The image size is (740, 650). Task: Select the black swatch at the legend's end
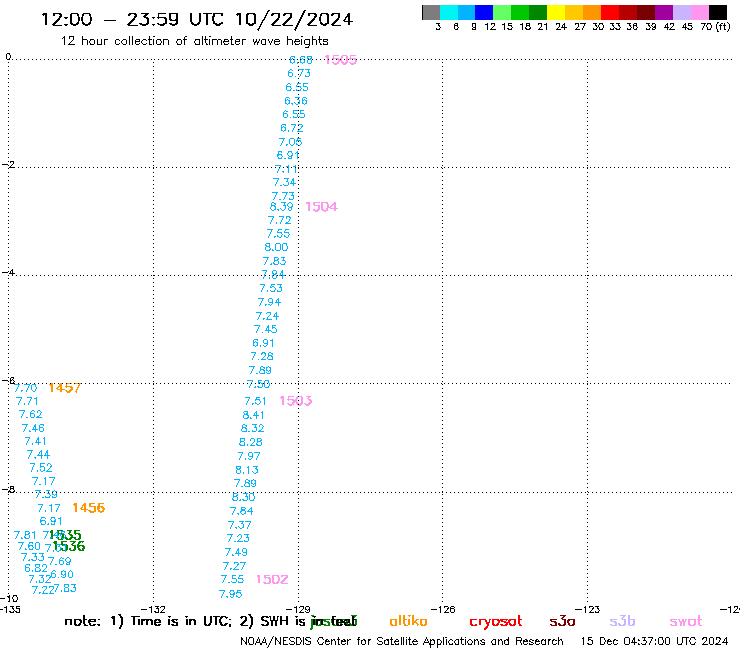(x=718, y=12)
